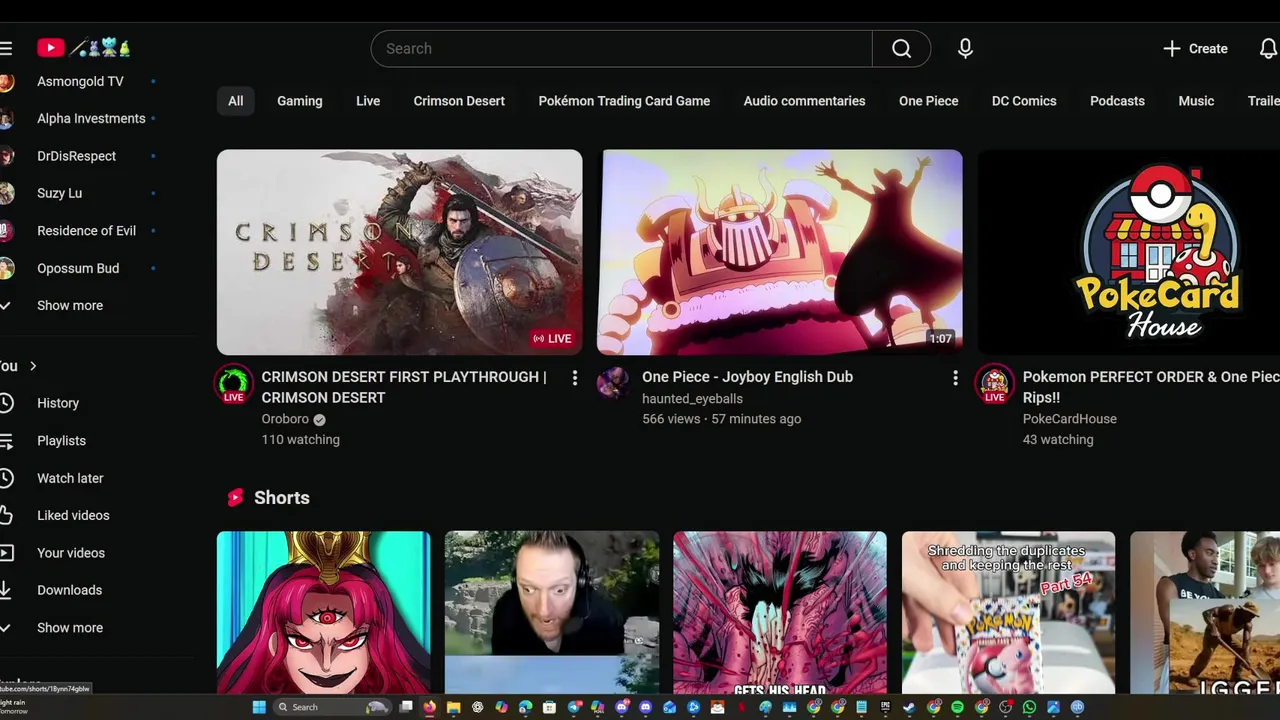Image resolution: width=1280 pixels, height=720 pixels.
Task: Visit haunted_eyeballs channel name link
Action: point(692,398)
